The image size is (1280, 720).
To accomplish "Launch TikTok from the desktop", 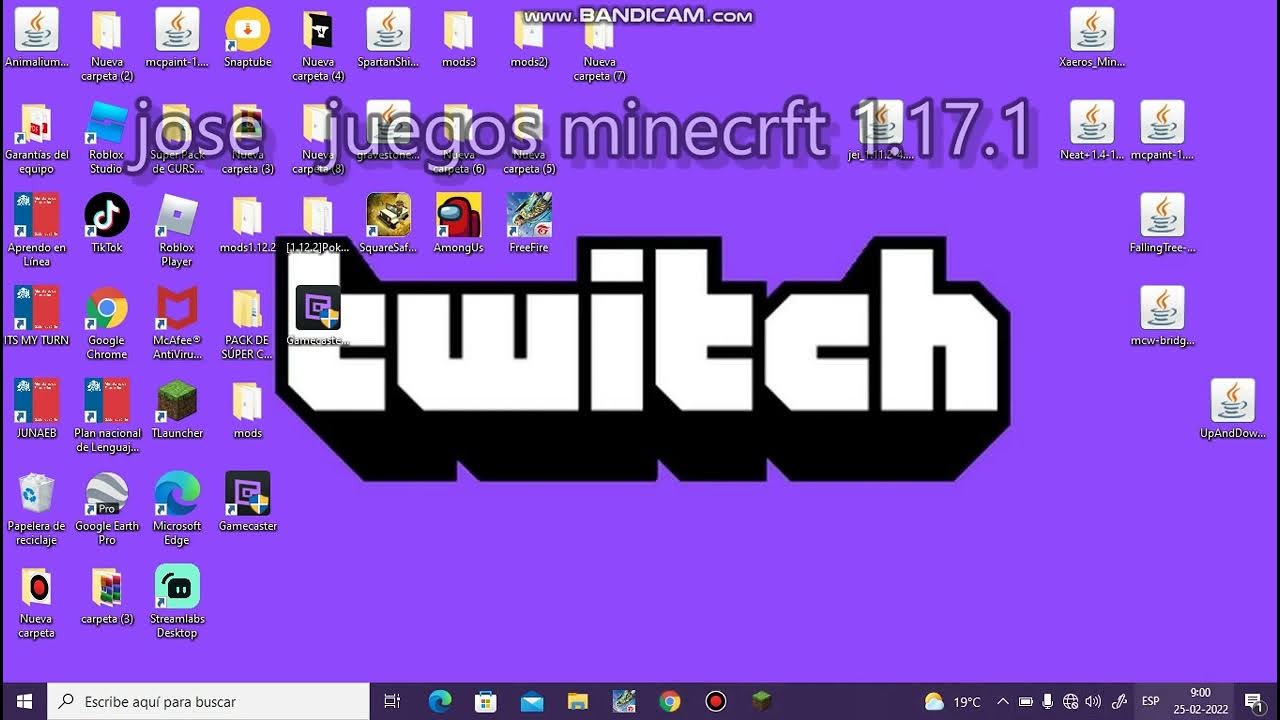I will (x=106, y=216).
